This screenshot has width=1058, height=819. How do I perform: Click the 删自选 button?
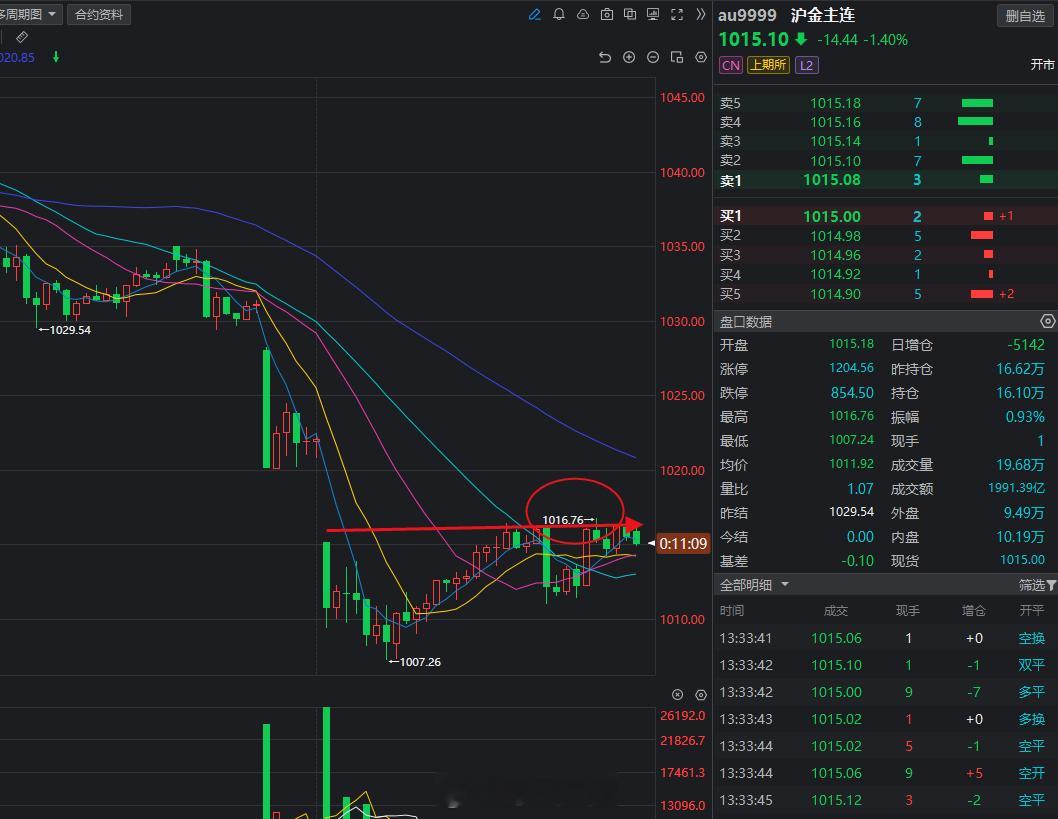tap(1024, 15)
